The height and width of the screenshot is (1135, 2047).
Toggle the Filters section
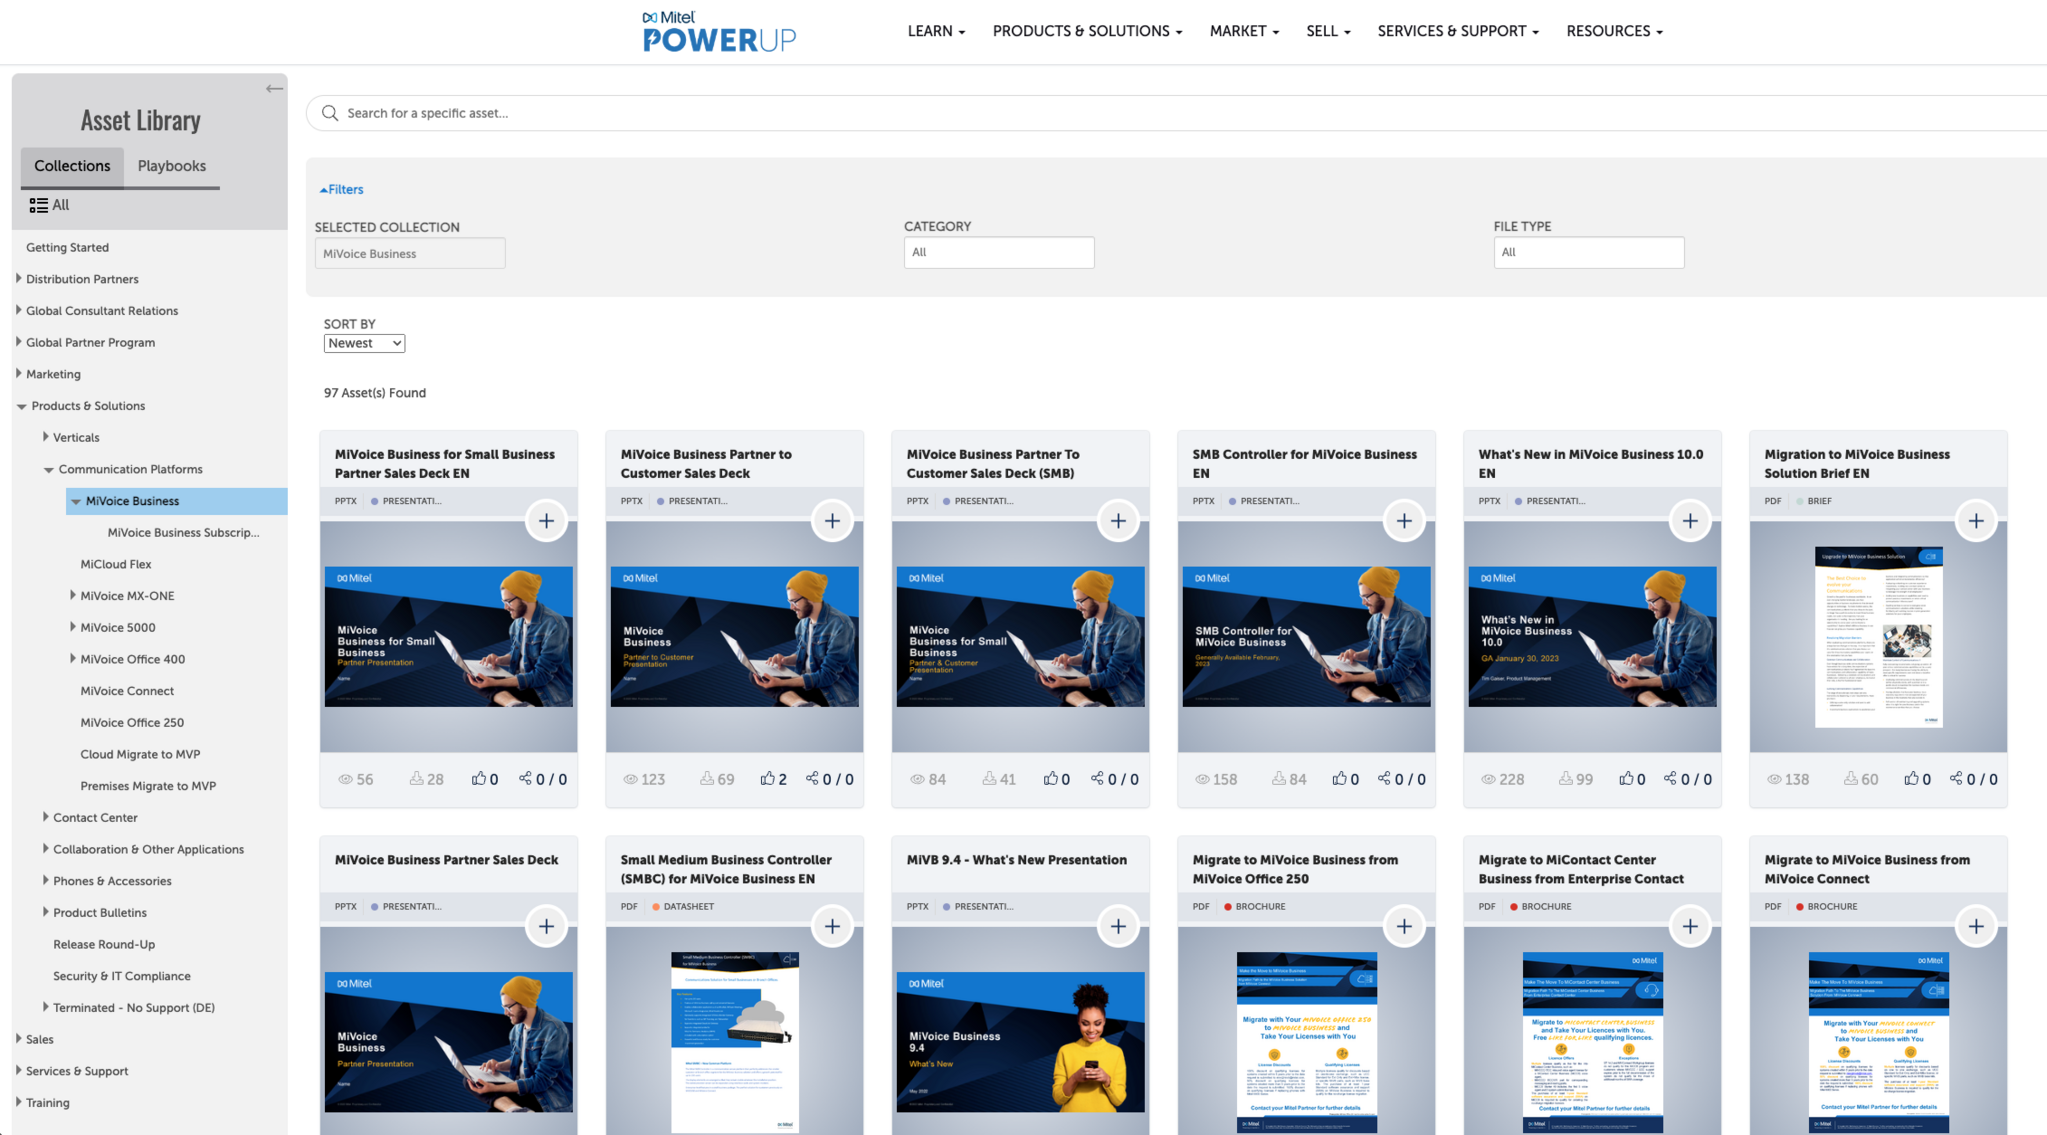(341, 189)
